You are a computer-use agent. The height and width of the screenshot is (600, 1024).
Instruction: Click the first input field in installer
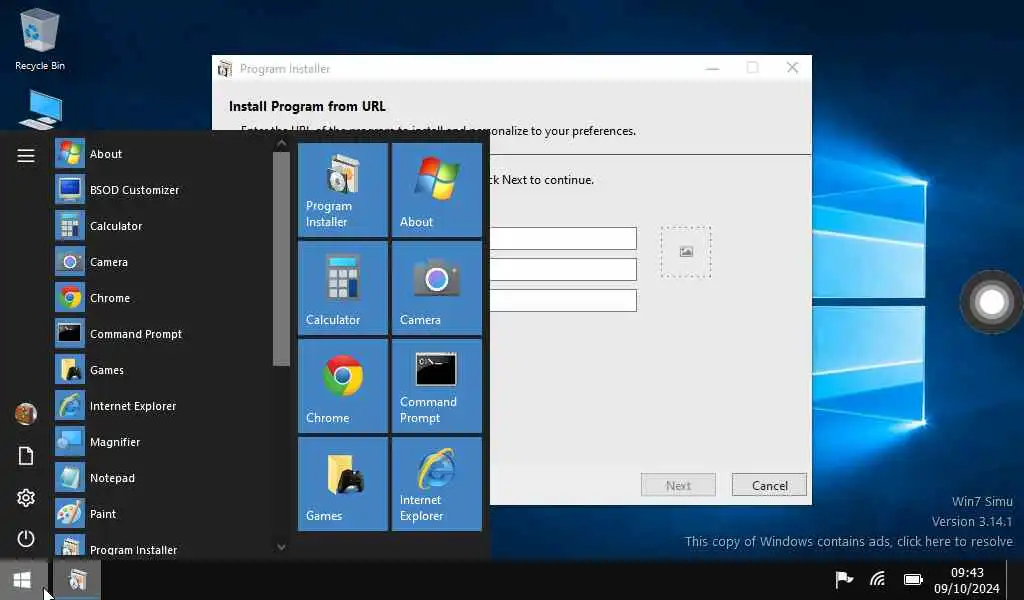coord(563,238)
